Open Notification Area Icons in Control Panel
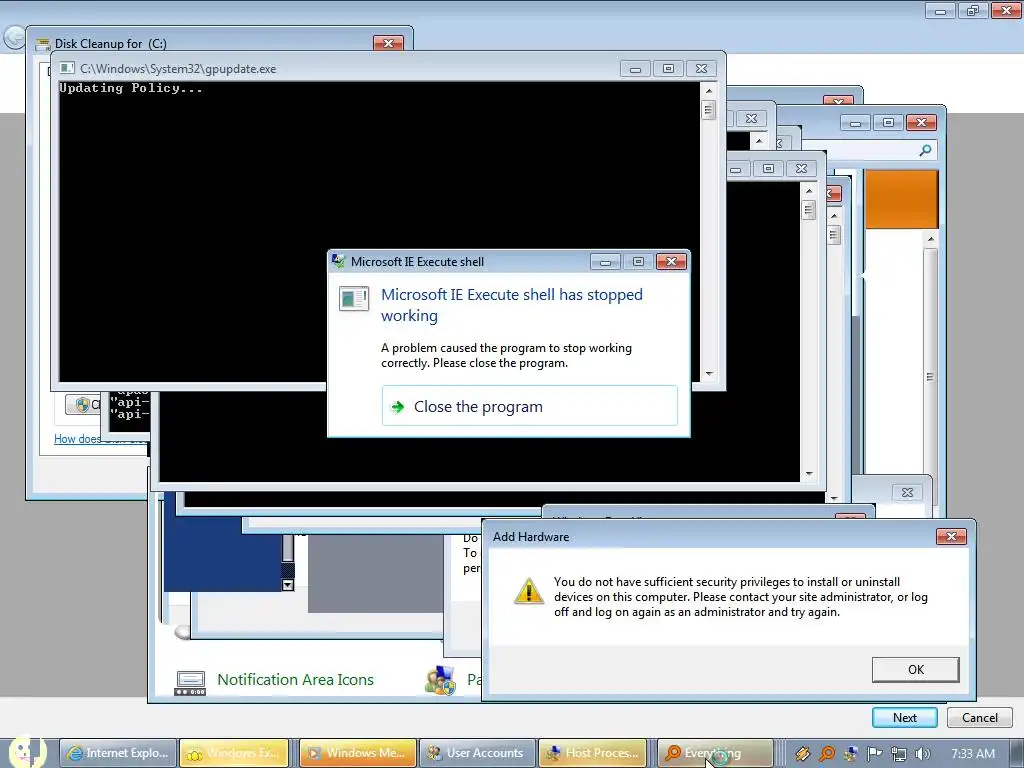The height and width of the screenshot is (768, 1024). click(295, 680)
